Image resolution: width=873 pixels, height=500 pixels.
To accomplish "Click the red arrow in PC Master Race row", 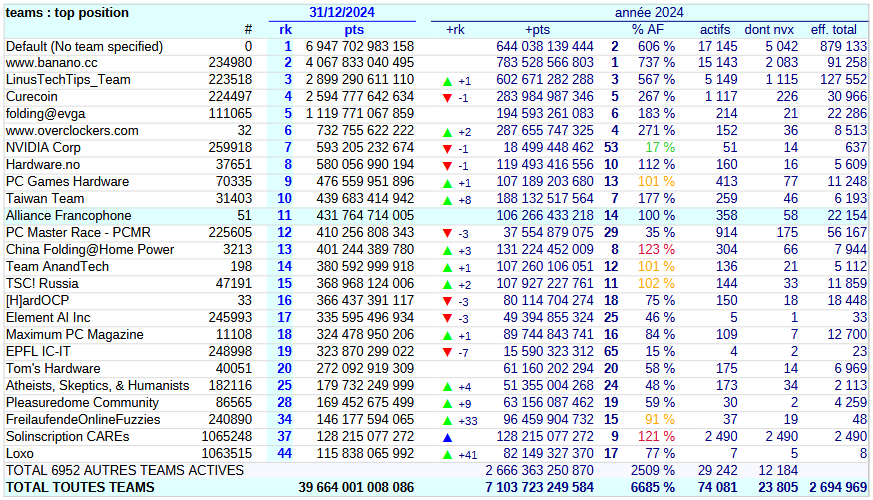I will (x=447, y=233).
